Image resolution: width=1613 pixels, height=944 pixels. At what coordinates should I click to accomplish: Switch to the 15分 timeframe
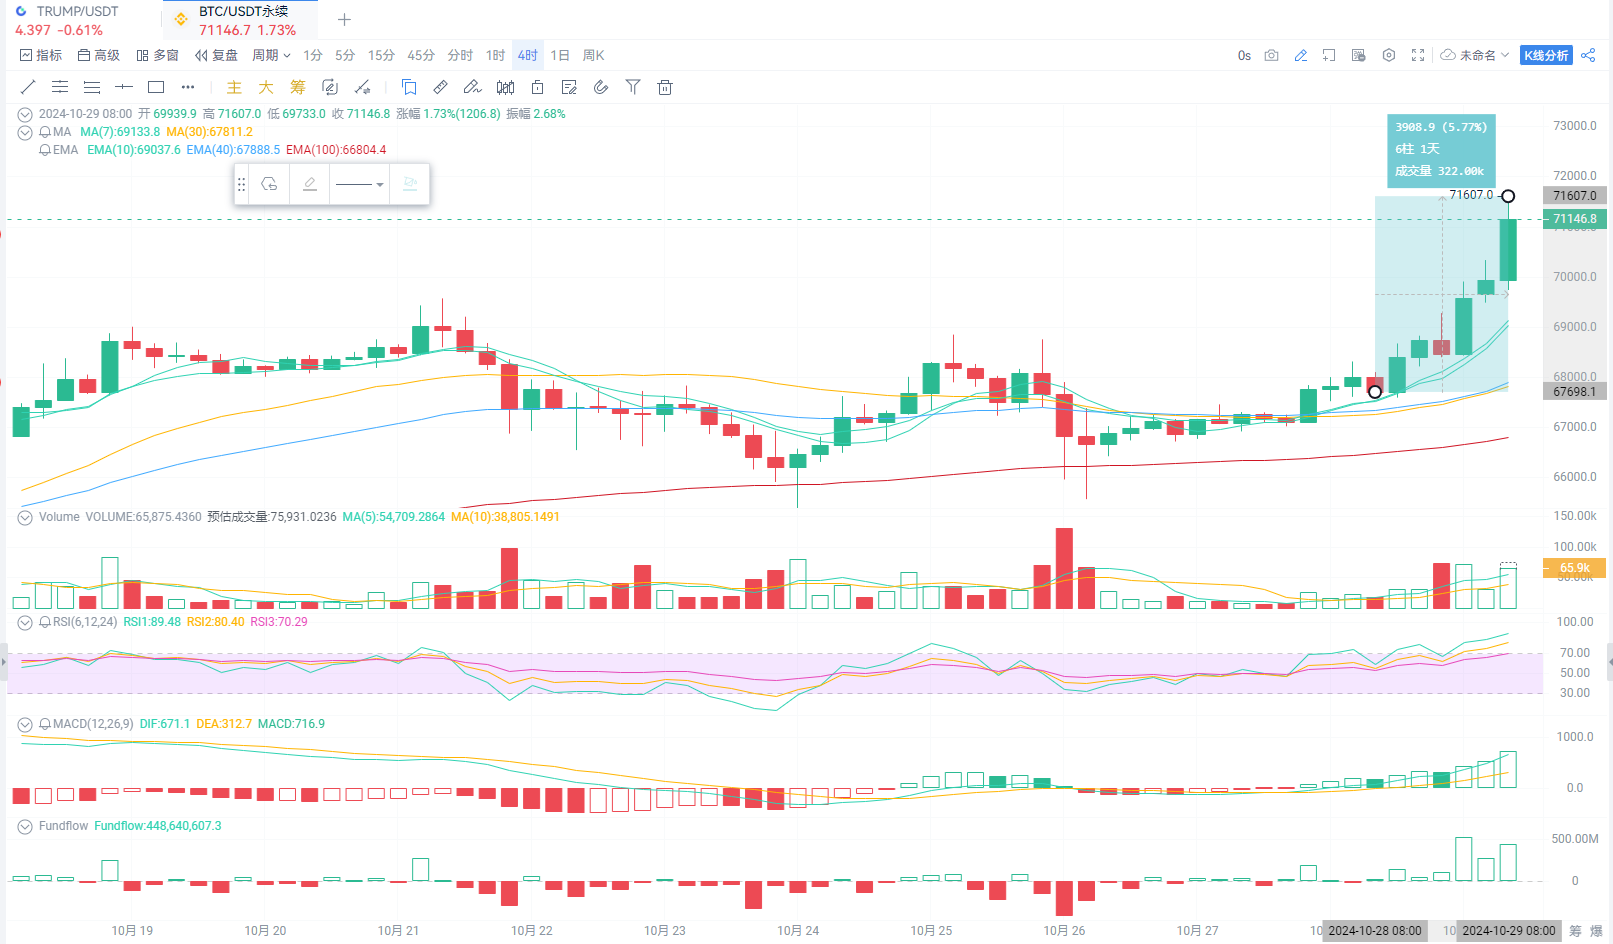click(x=381, y=55)
